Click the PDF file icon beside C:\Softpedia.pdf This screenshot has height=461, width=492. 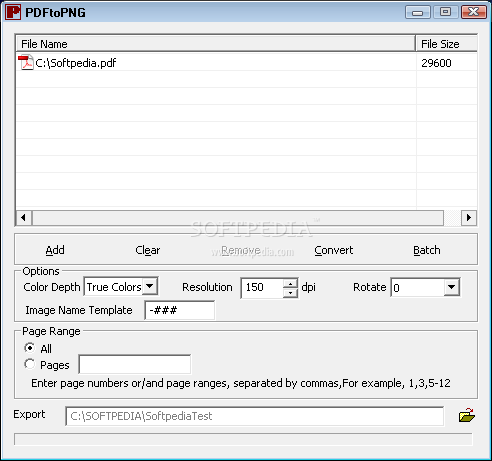26,62
